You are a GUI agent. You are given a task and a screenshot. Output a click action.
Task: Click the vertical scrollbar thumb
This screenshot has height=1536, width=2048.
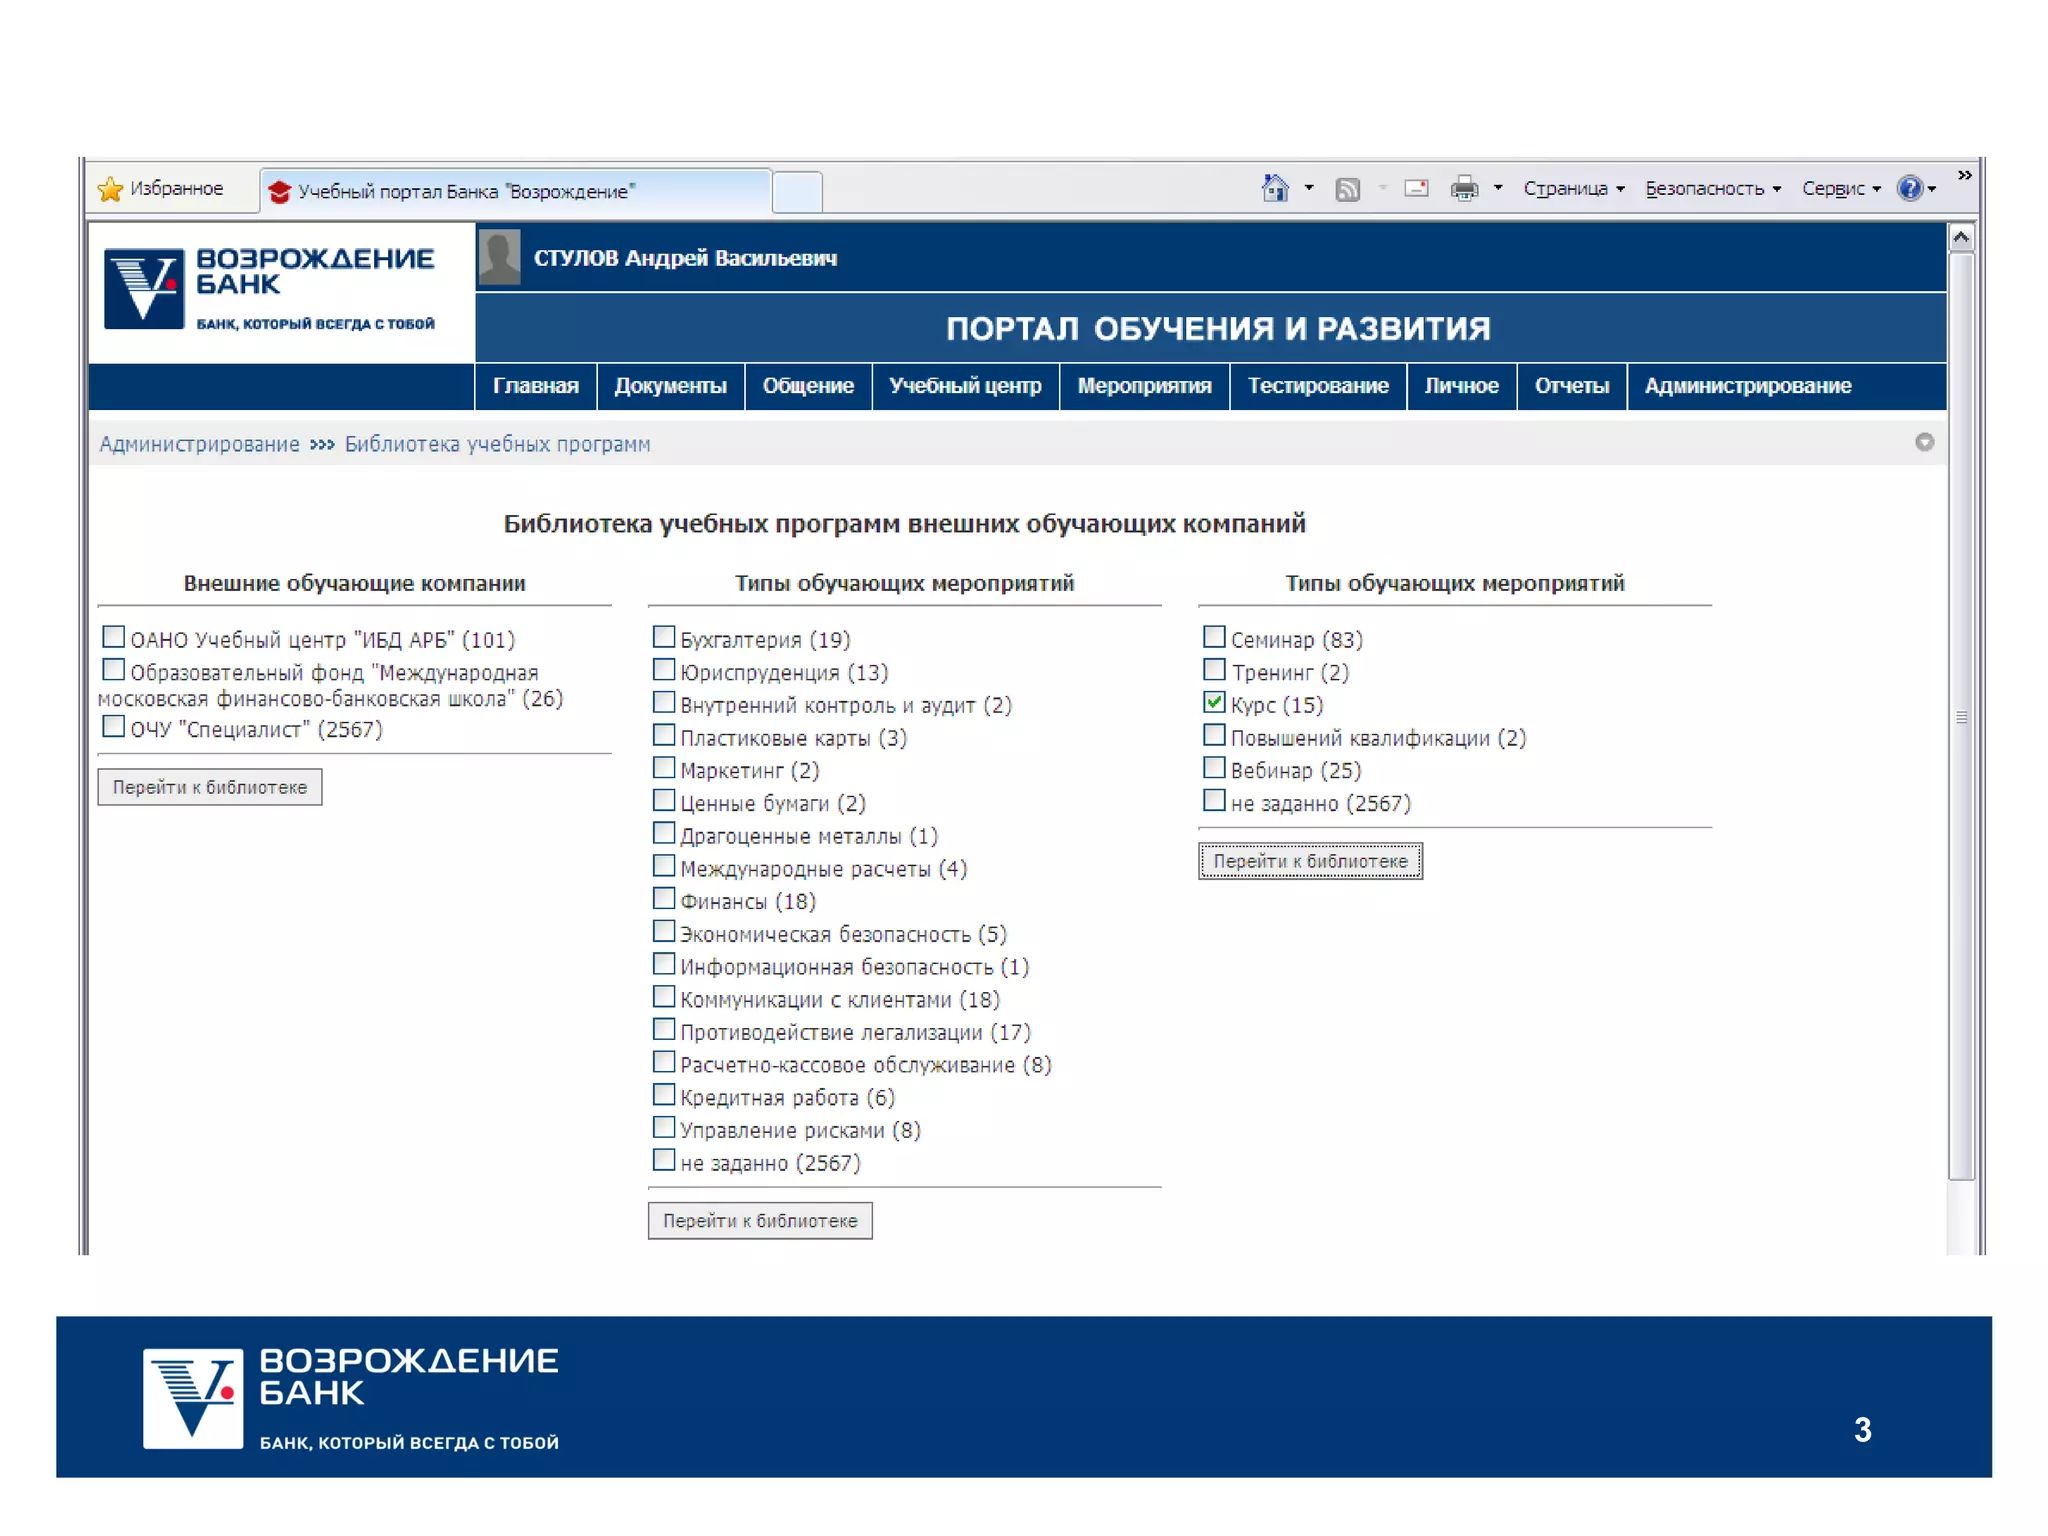pyautogui.click(x=1961, y=716)
